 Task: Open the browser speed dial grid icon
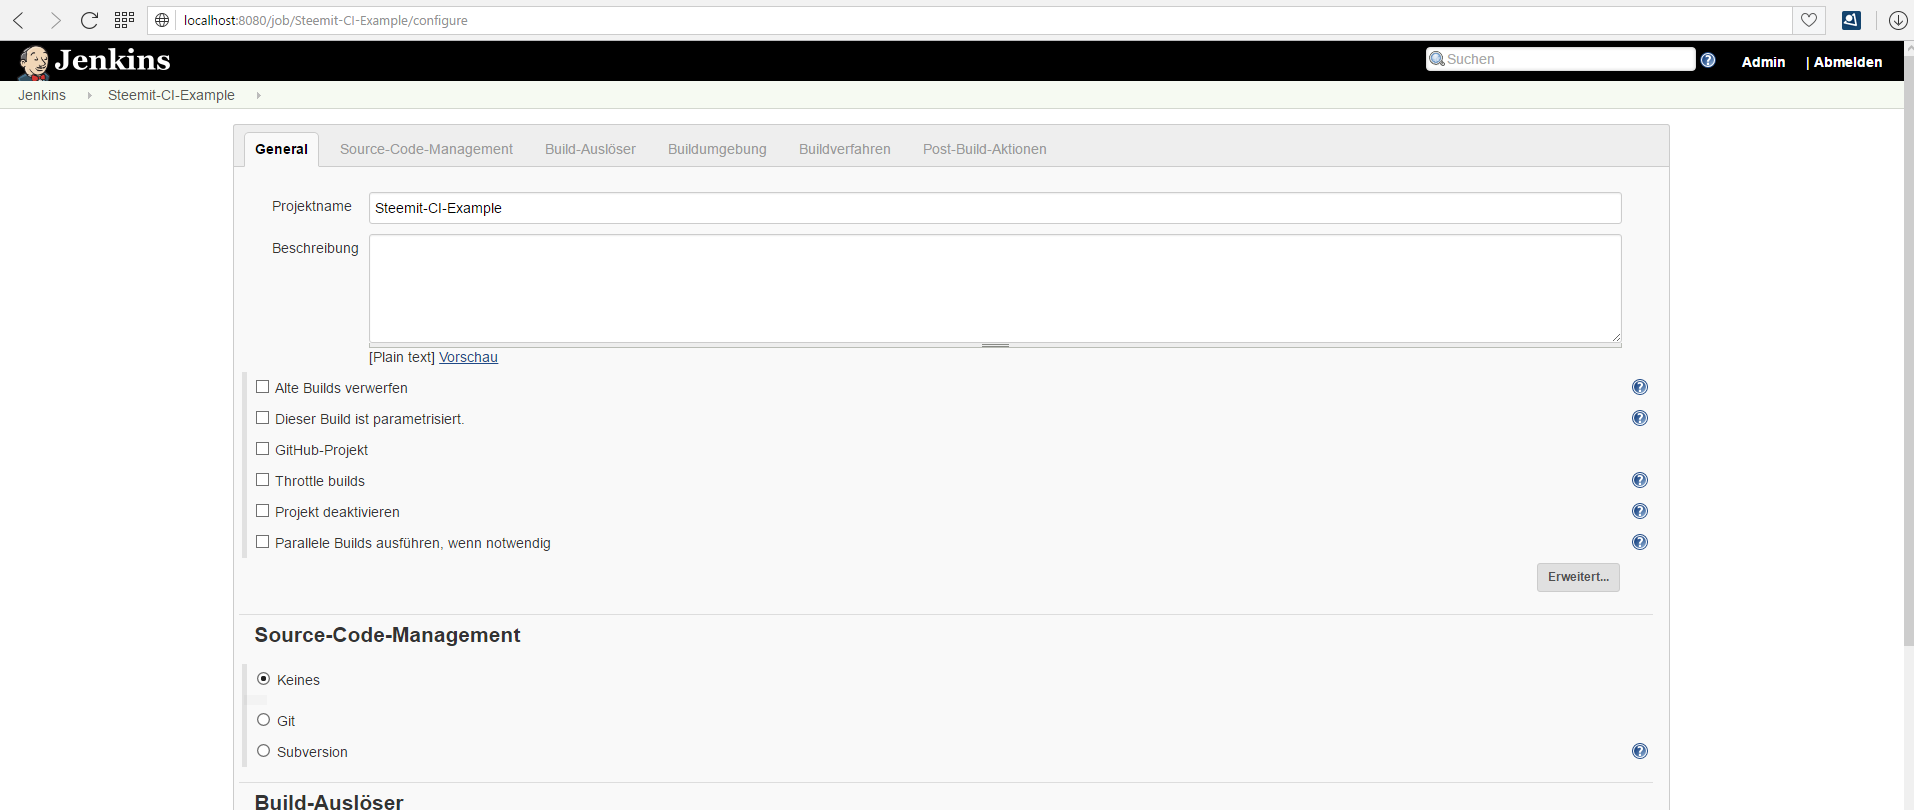tap(124, 20)
